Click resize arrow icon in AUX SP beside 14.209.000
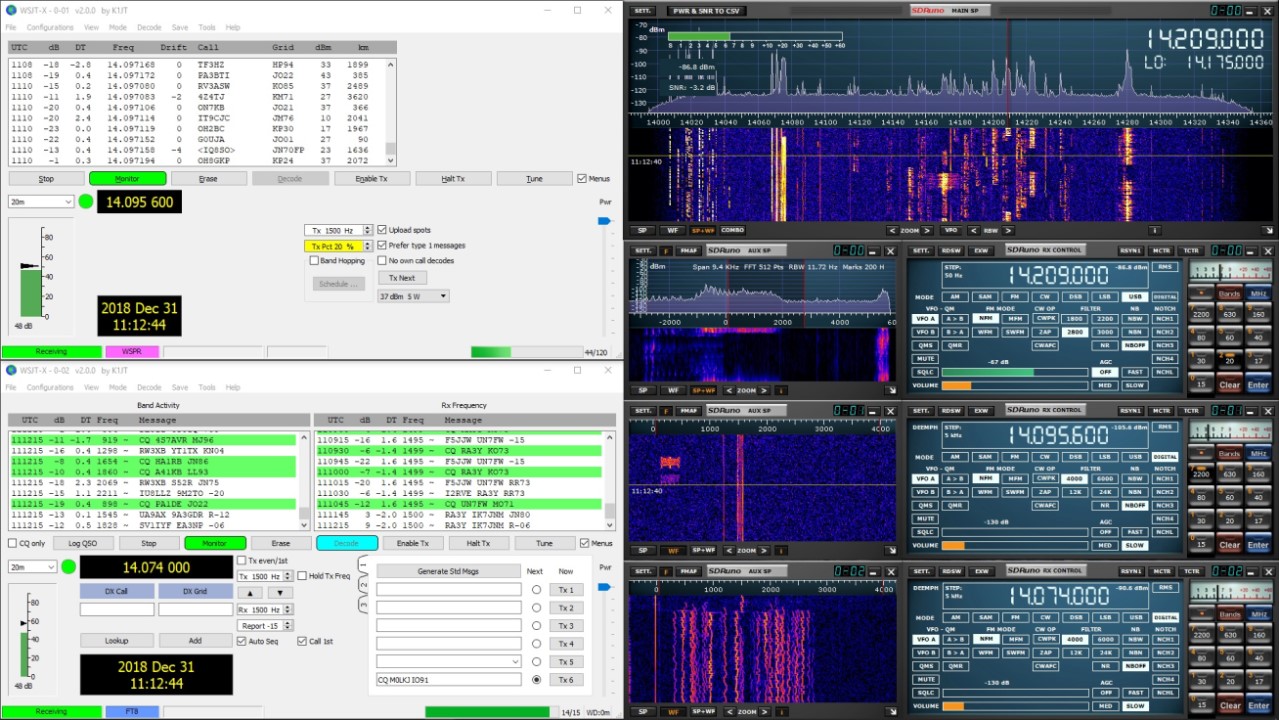The height and width of the screenshot is (720, 1279). tap(891, 390)
